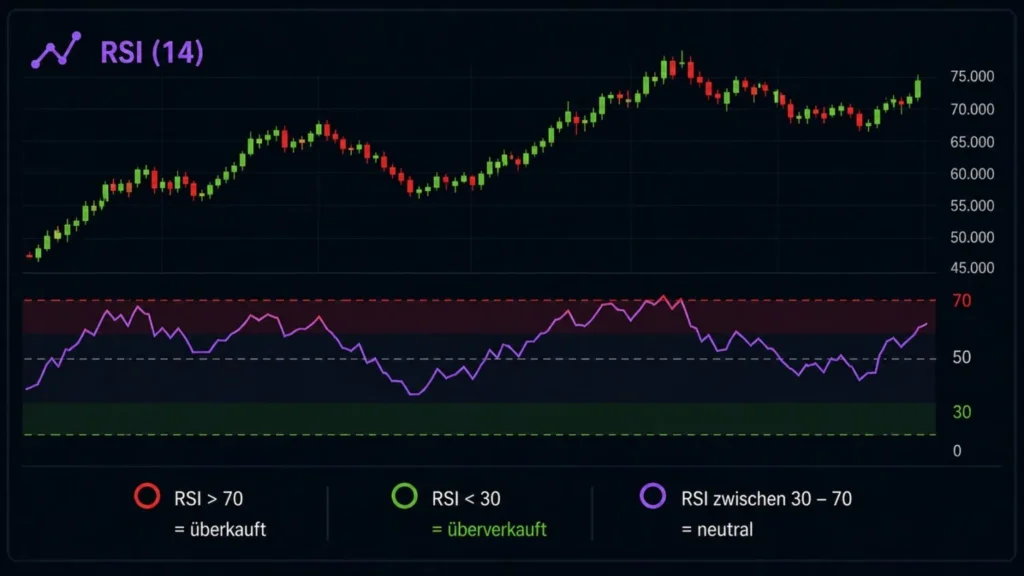Click the 'RSI > 70' legend text
Viewport: 1024px width, 576px height.
point(208,499)
